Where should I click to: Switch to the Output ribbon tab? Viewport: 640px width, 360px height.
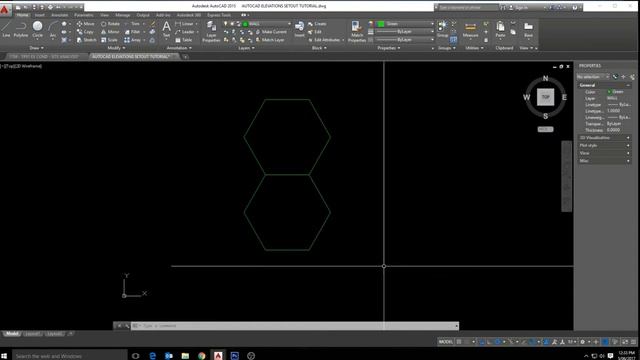(143, 15)
